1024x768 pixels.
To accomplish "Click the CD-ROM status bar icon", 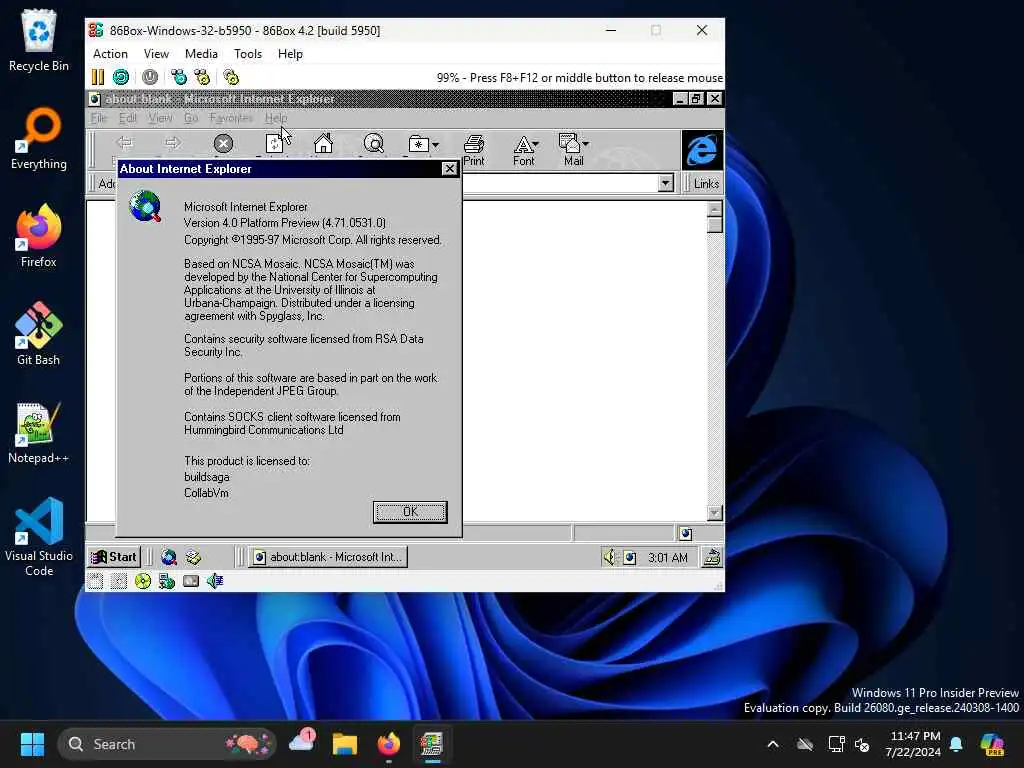I will [x=142, y=581].
